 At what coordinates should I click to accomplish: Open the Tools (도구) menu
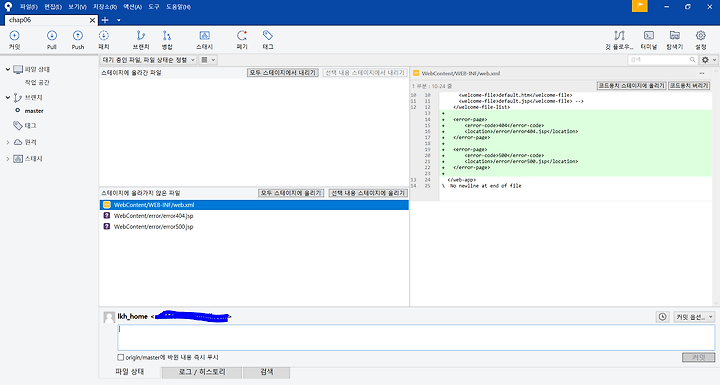153,7
